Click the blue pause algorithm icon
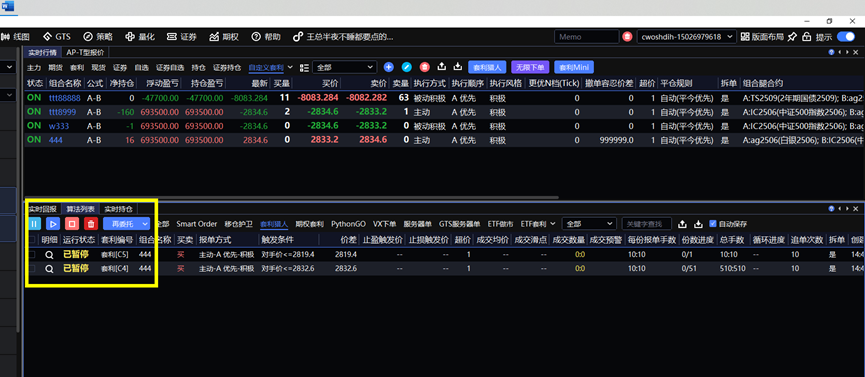This screenshot has height=377, width=865. point(34,224)
